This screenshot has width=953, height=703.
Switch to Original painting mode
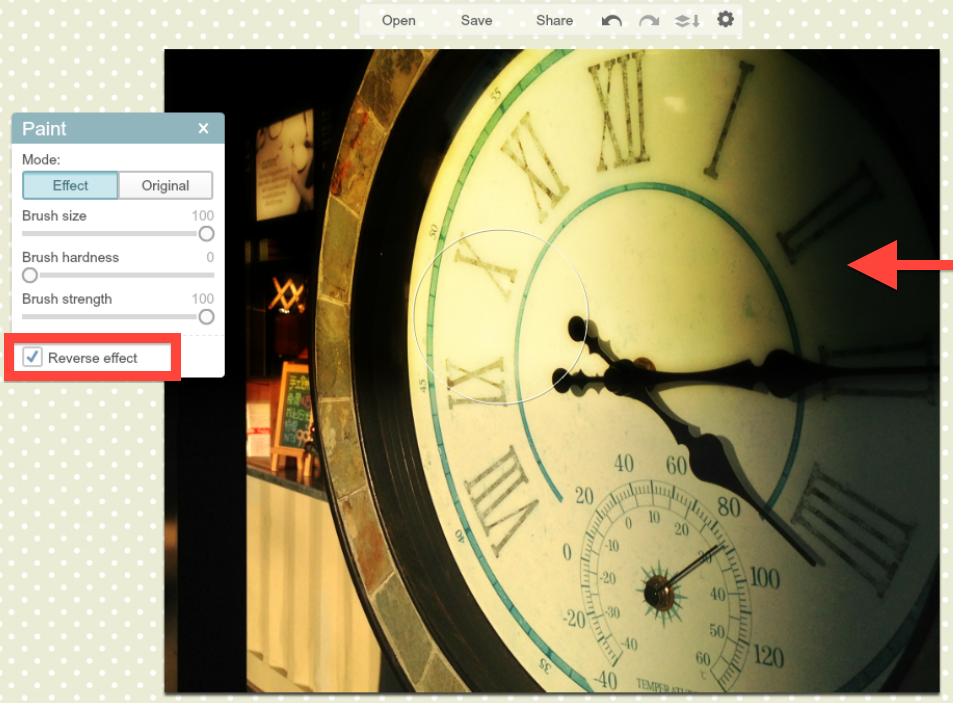tap(165, 185)
